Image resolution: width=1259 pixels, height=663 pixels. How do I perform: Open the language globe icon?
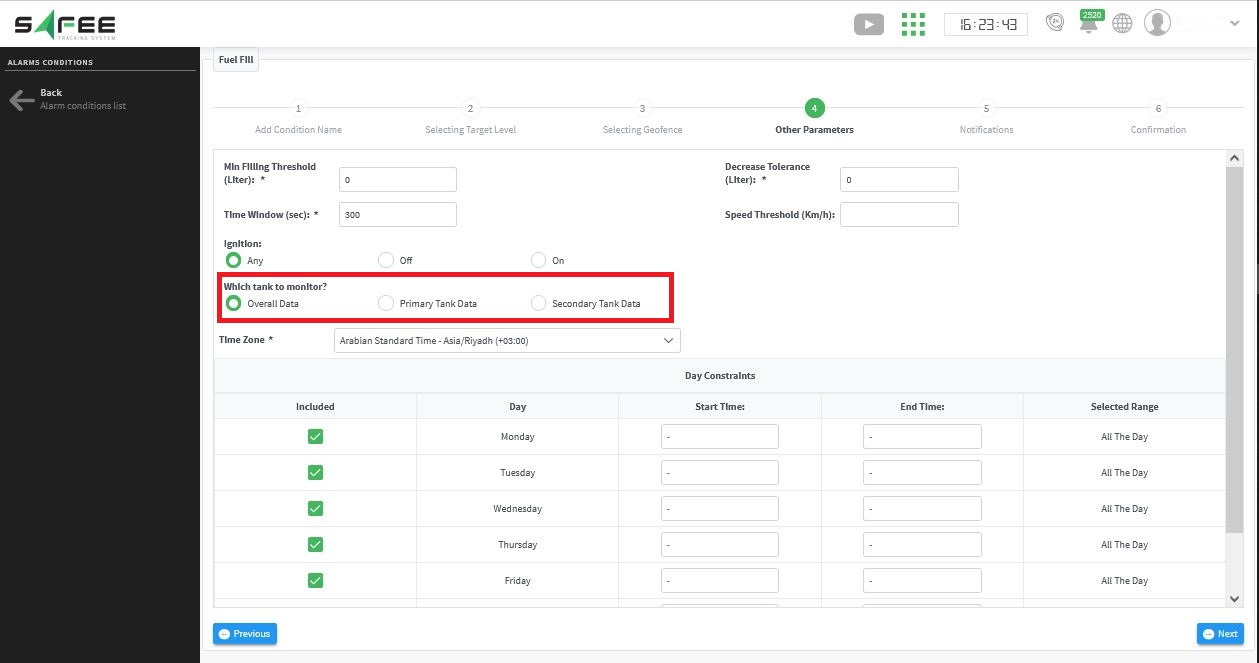[x=1122, y=23]
